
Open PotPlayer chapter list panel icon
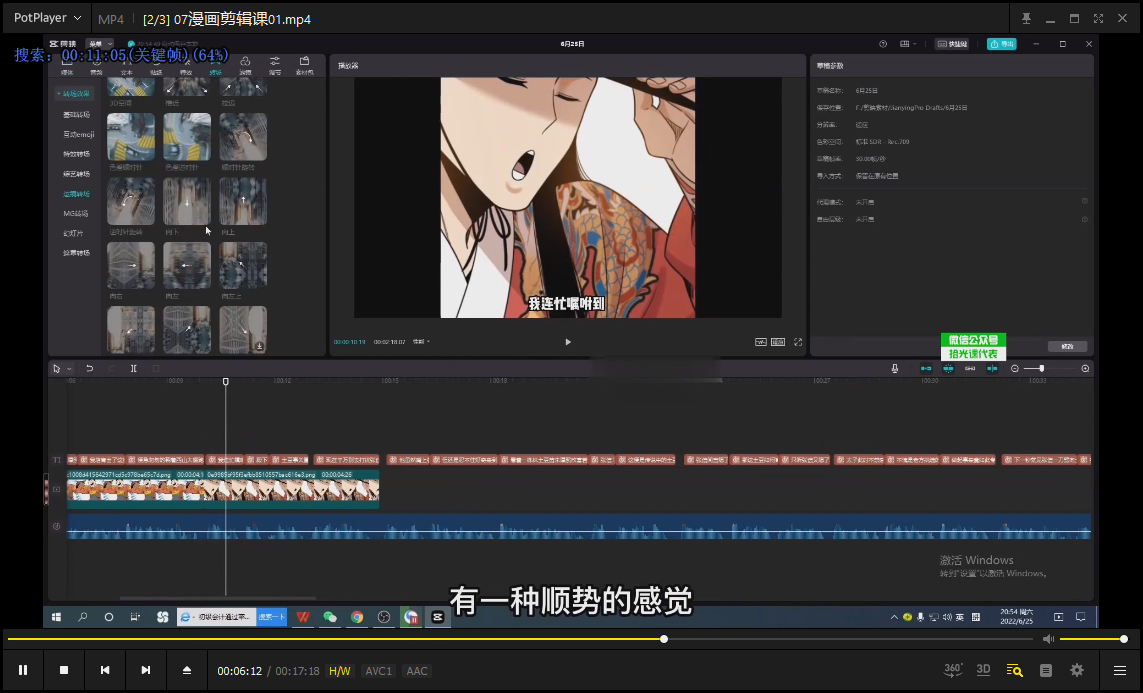1046,670
